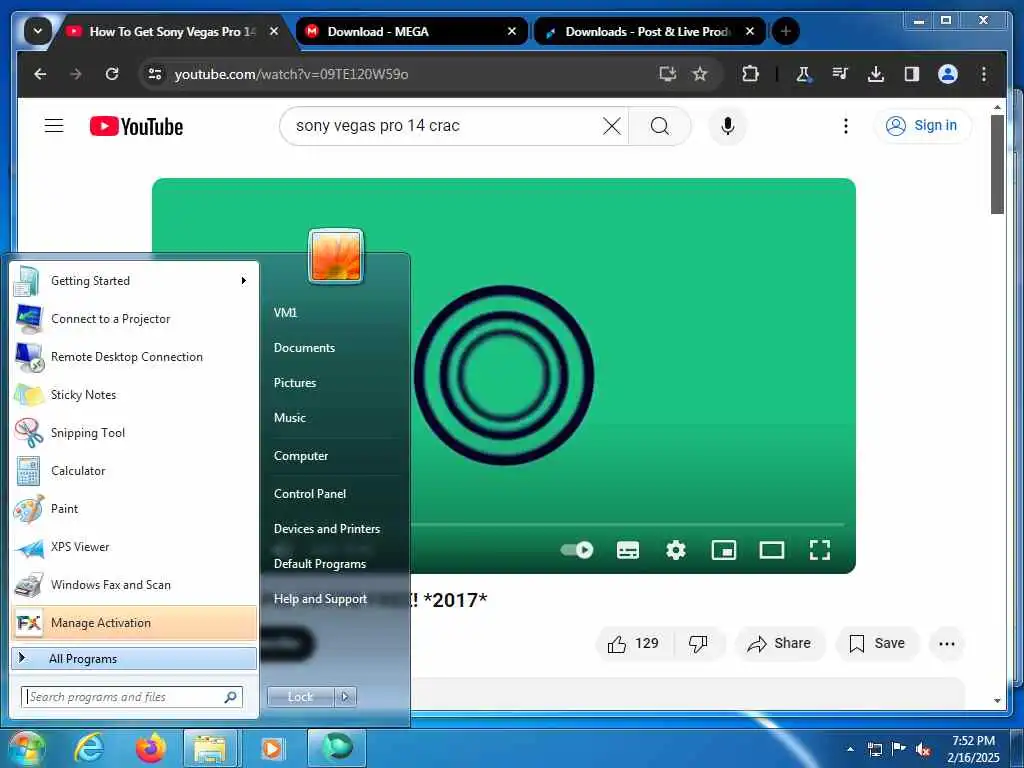This screenshot has width=1024, height=768.
Task: Open media controls icon in toolbar
Action: [x=840, y=74]
